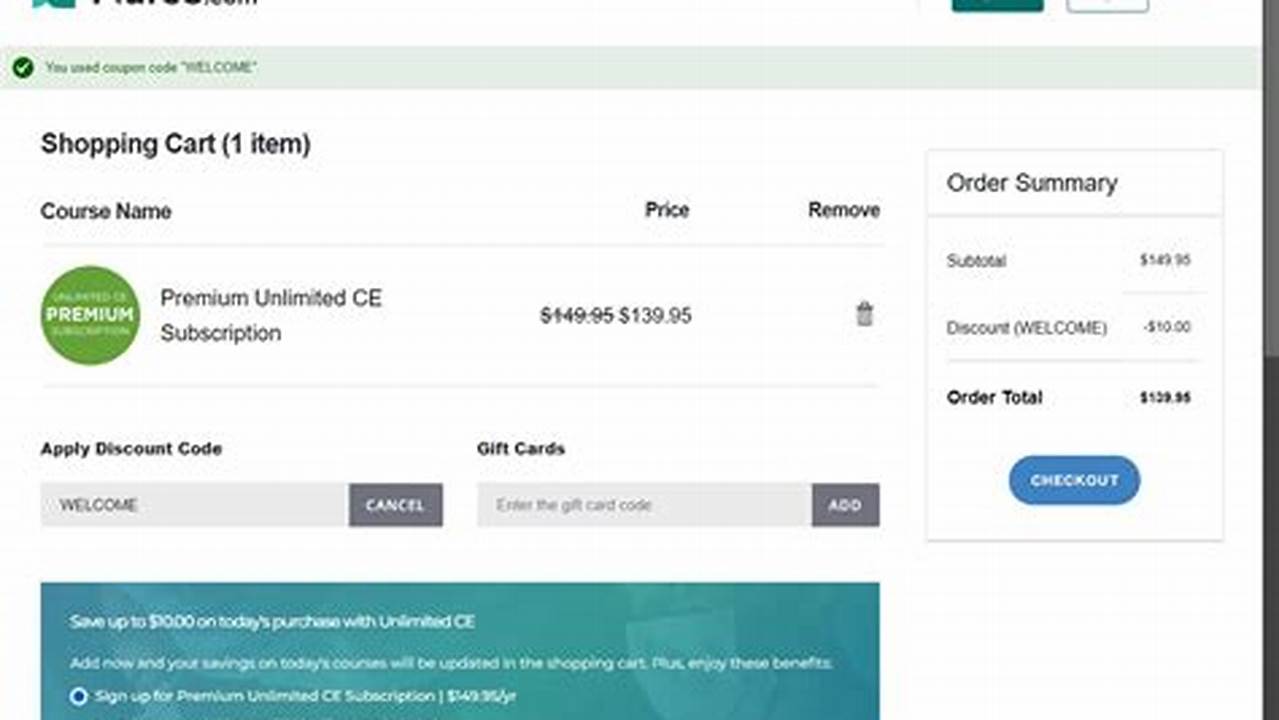Click the CHECKOUT button in Order Summary
This screenshot has height=720, width=1279.
[1073, 480]
